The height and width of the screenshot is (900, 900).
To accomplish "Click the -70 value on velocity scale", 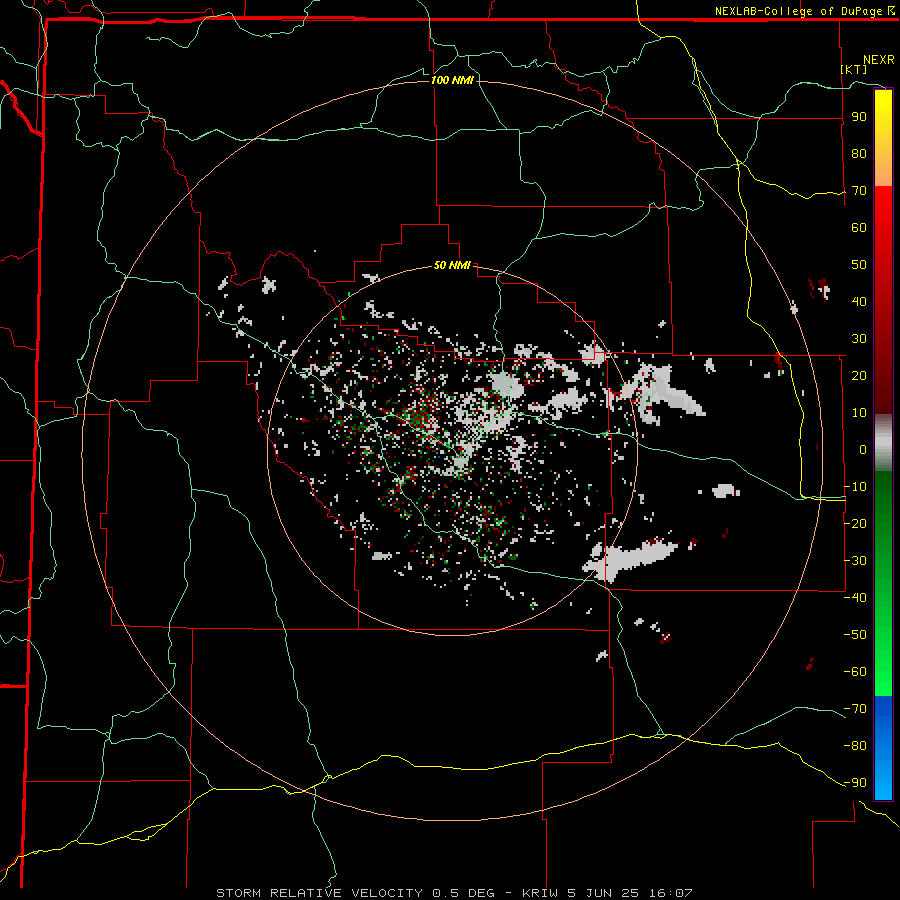I will pos(855,709).
